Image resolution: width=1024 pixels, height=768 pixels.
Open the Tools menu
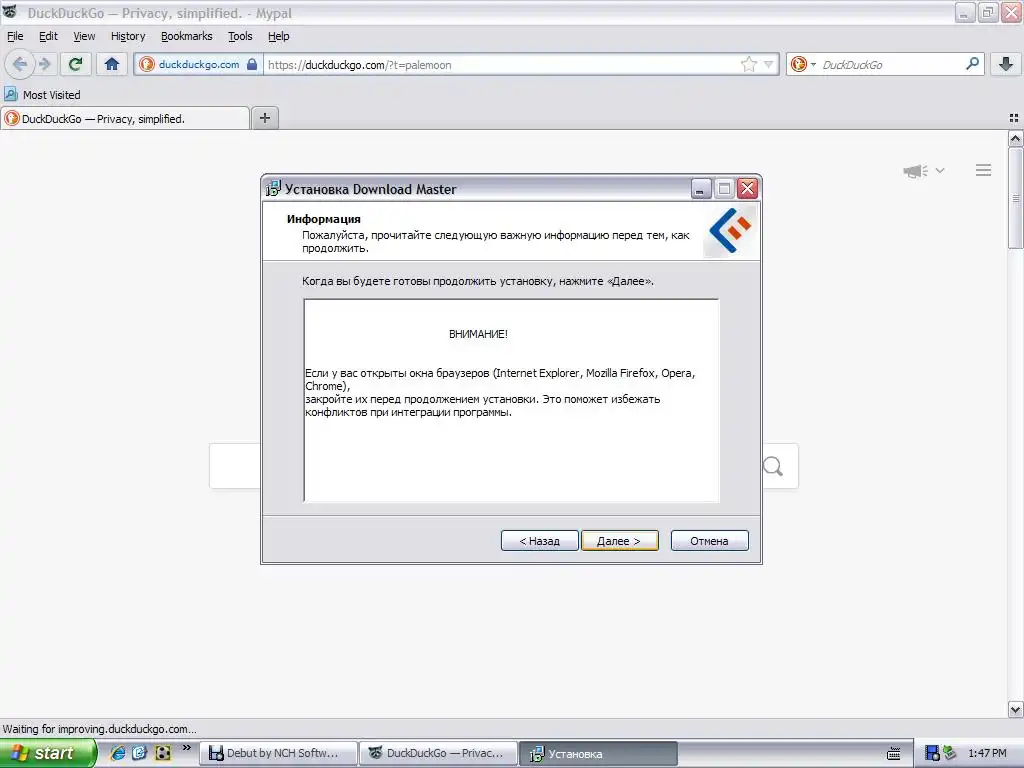[x=240, y=36]
